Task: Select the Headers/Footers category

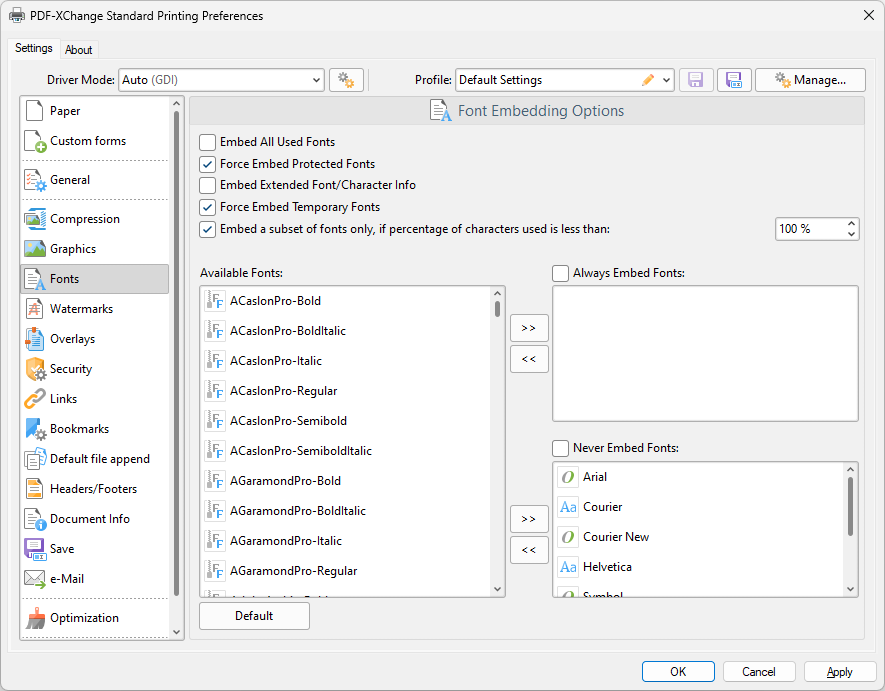Action: point(94,489)
